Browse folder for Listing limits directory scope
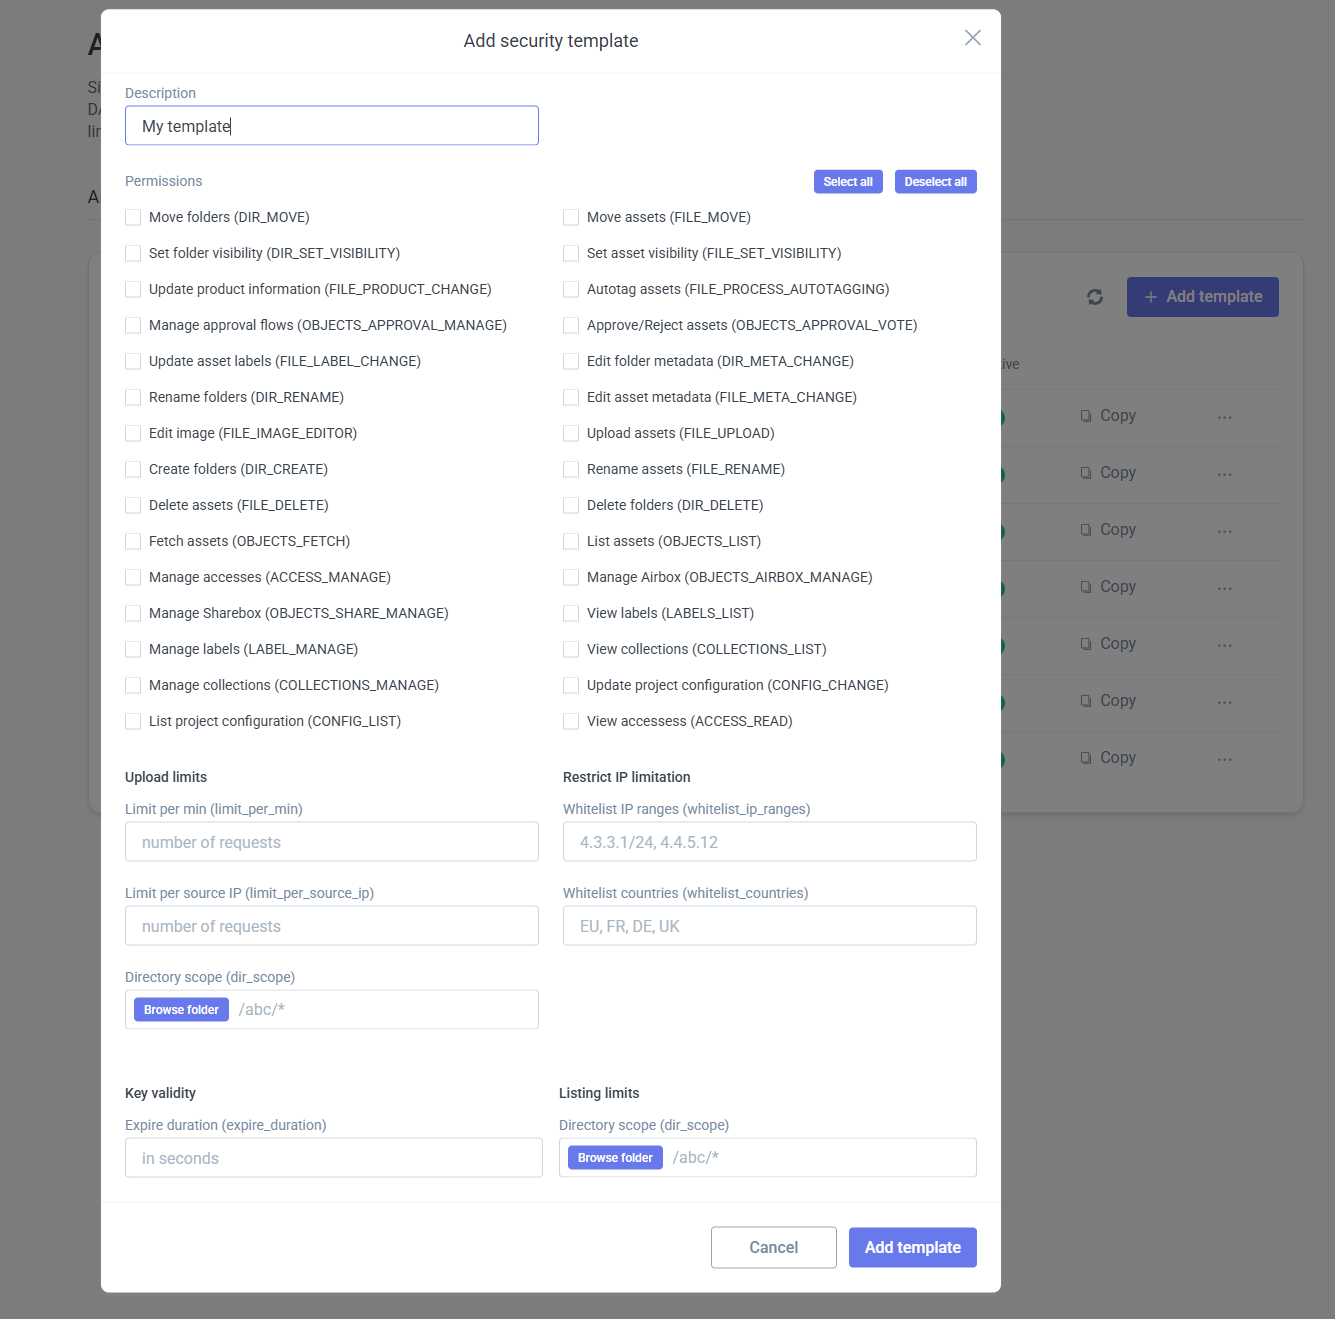This screenshot has height=1319, width=1335. [x=615, y=1158]
